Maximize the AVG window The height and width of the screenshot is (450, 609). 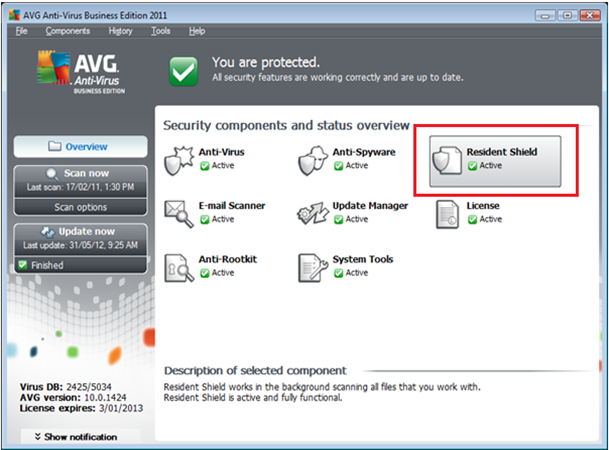[x=567, y=16]
